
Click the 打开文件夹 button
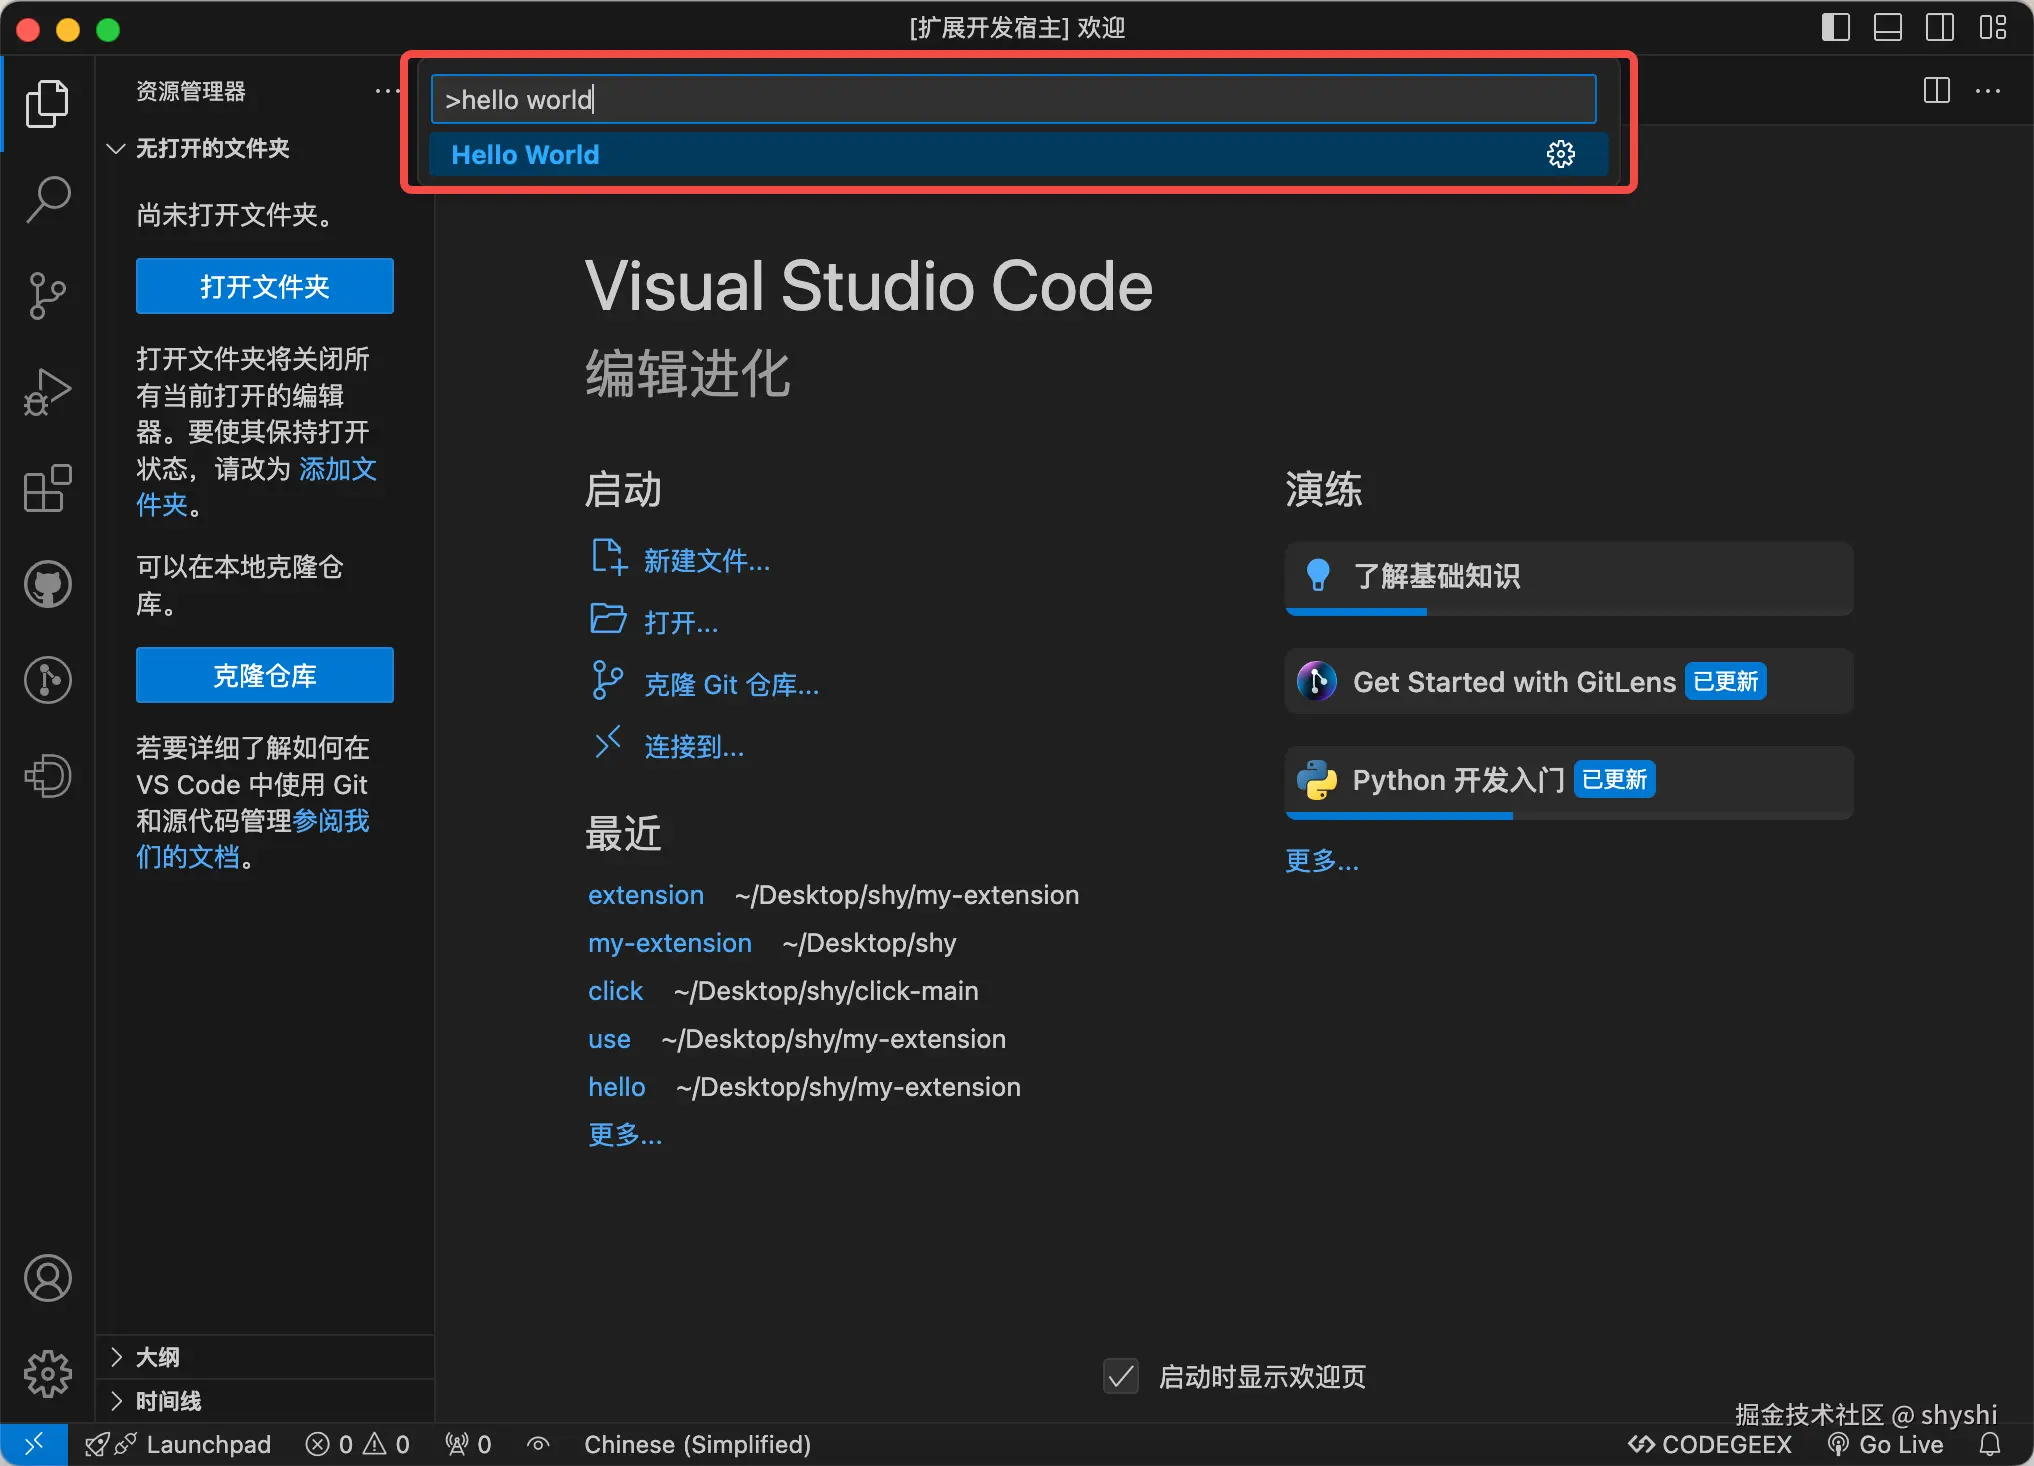265,287
